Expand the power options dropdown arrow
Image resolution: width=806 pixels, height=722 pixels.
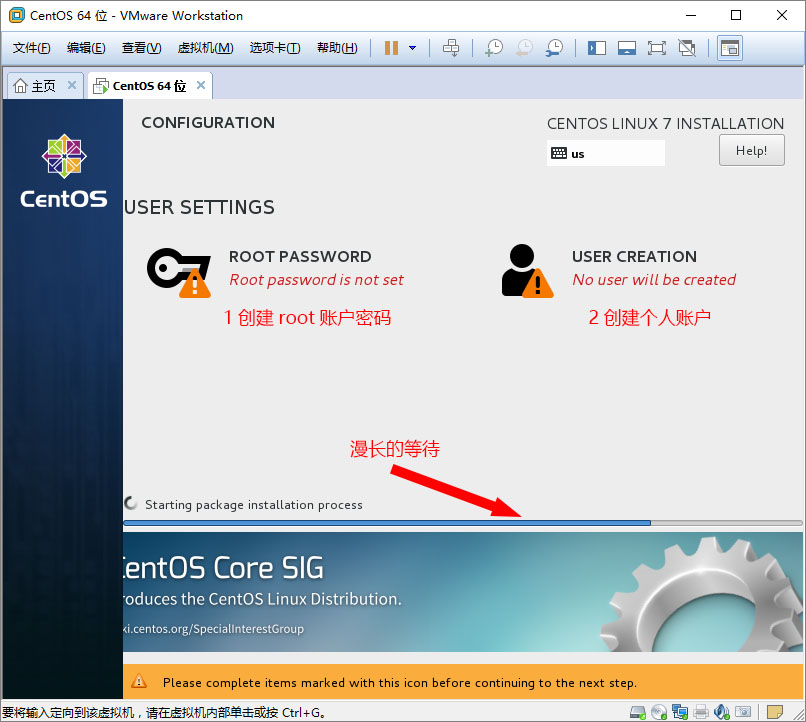[x=412, y=48]
